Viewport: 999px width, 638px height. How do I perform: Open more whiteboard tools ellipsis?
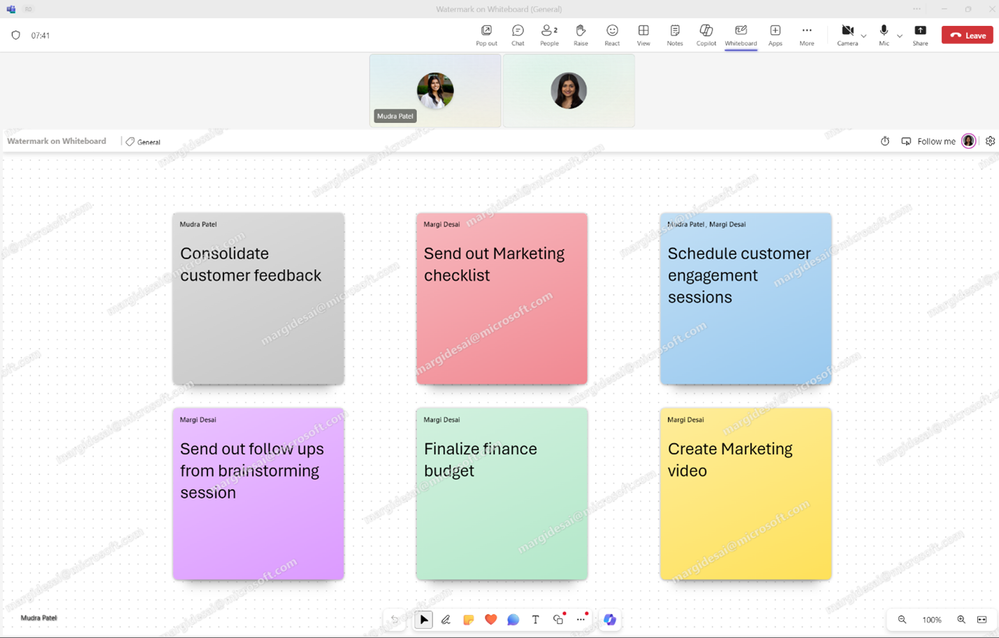pyautogui.click(x=581, y=619)
